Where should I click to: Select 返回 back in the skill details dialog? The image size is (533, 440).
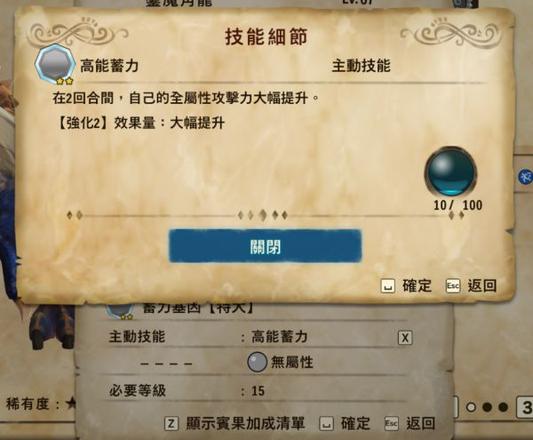(482, 286)
